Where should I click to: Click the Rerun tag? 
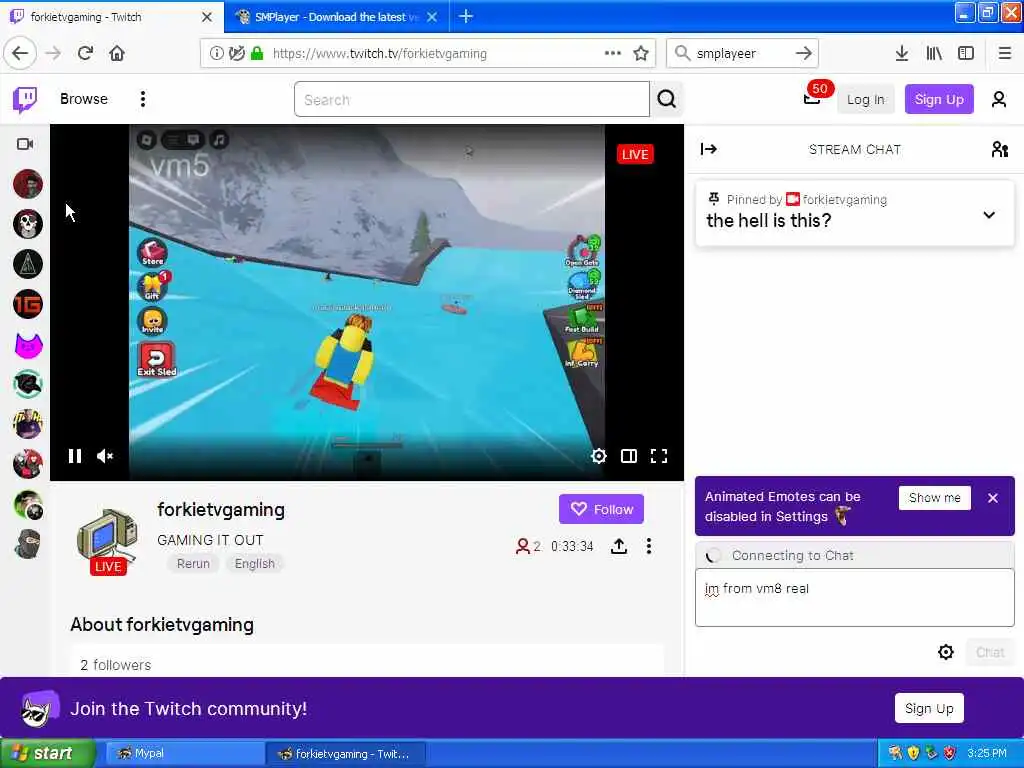coord(193,564)
